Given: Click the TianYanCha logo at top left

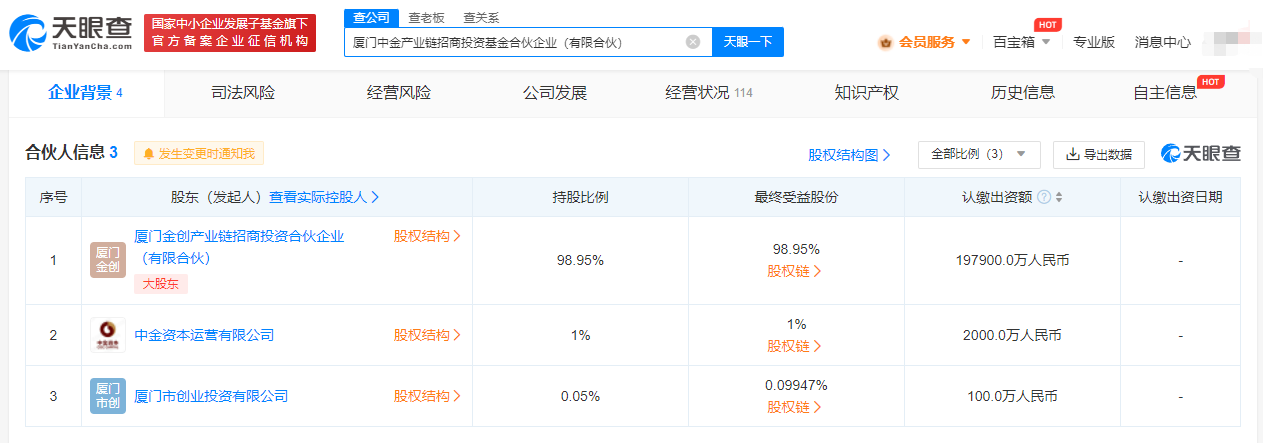Looking at the screenshot, I should [71, 33].
